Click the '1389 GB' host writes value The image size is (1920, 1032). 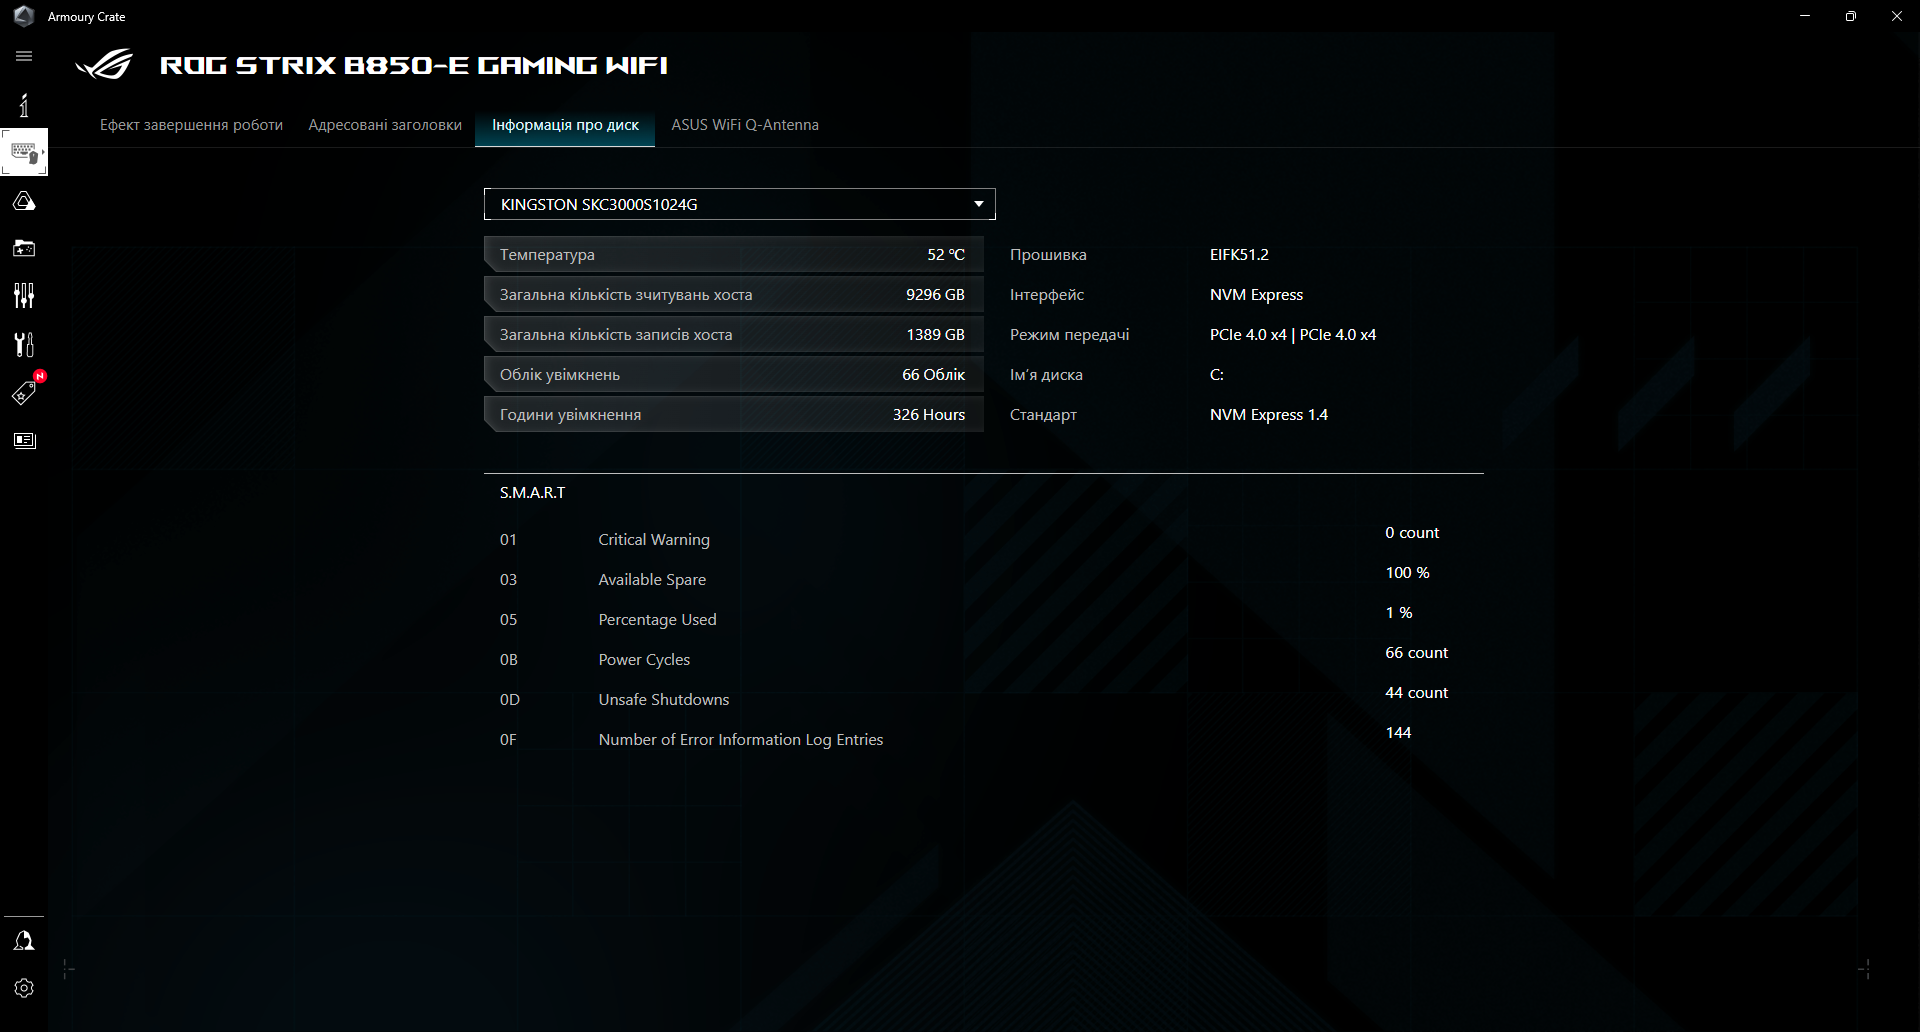935,335
